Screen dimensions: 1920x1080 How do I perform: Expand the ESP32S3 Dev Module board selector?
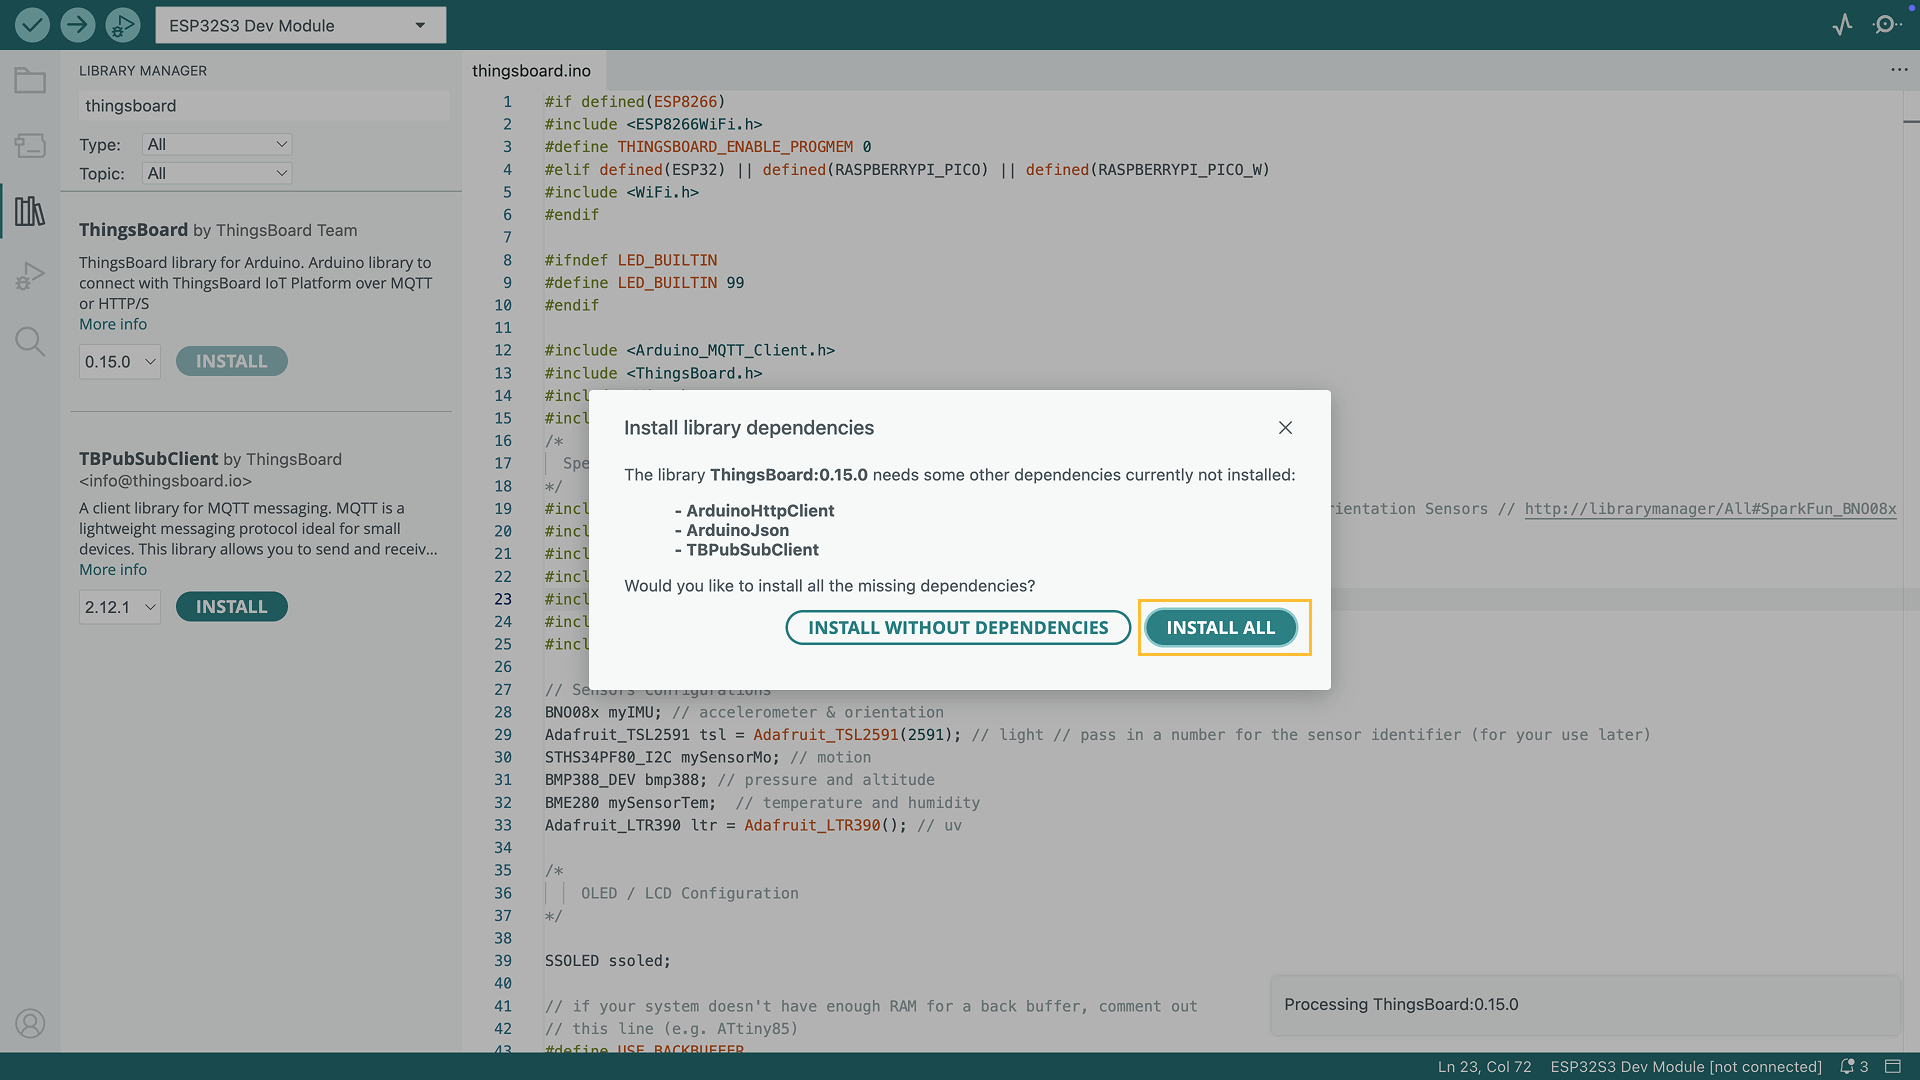tap(300, 25)
